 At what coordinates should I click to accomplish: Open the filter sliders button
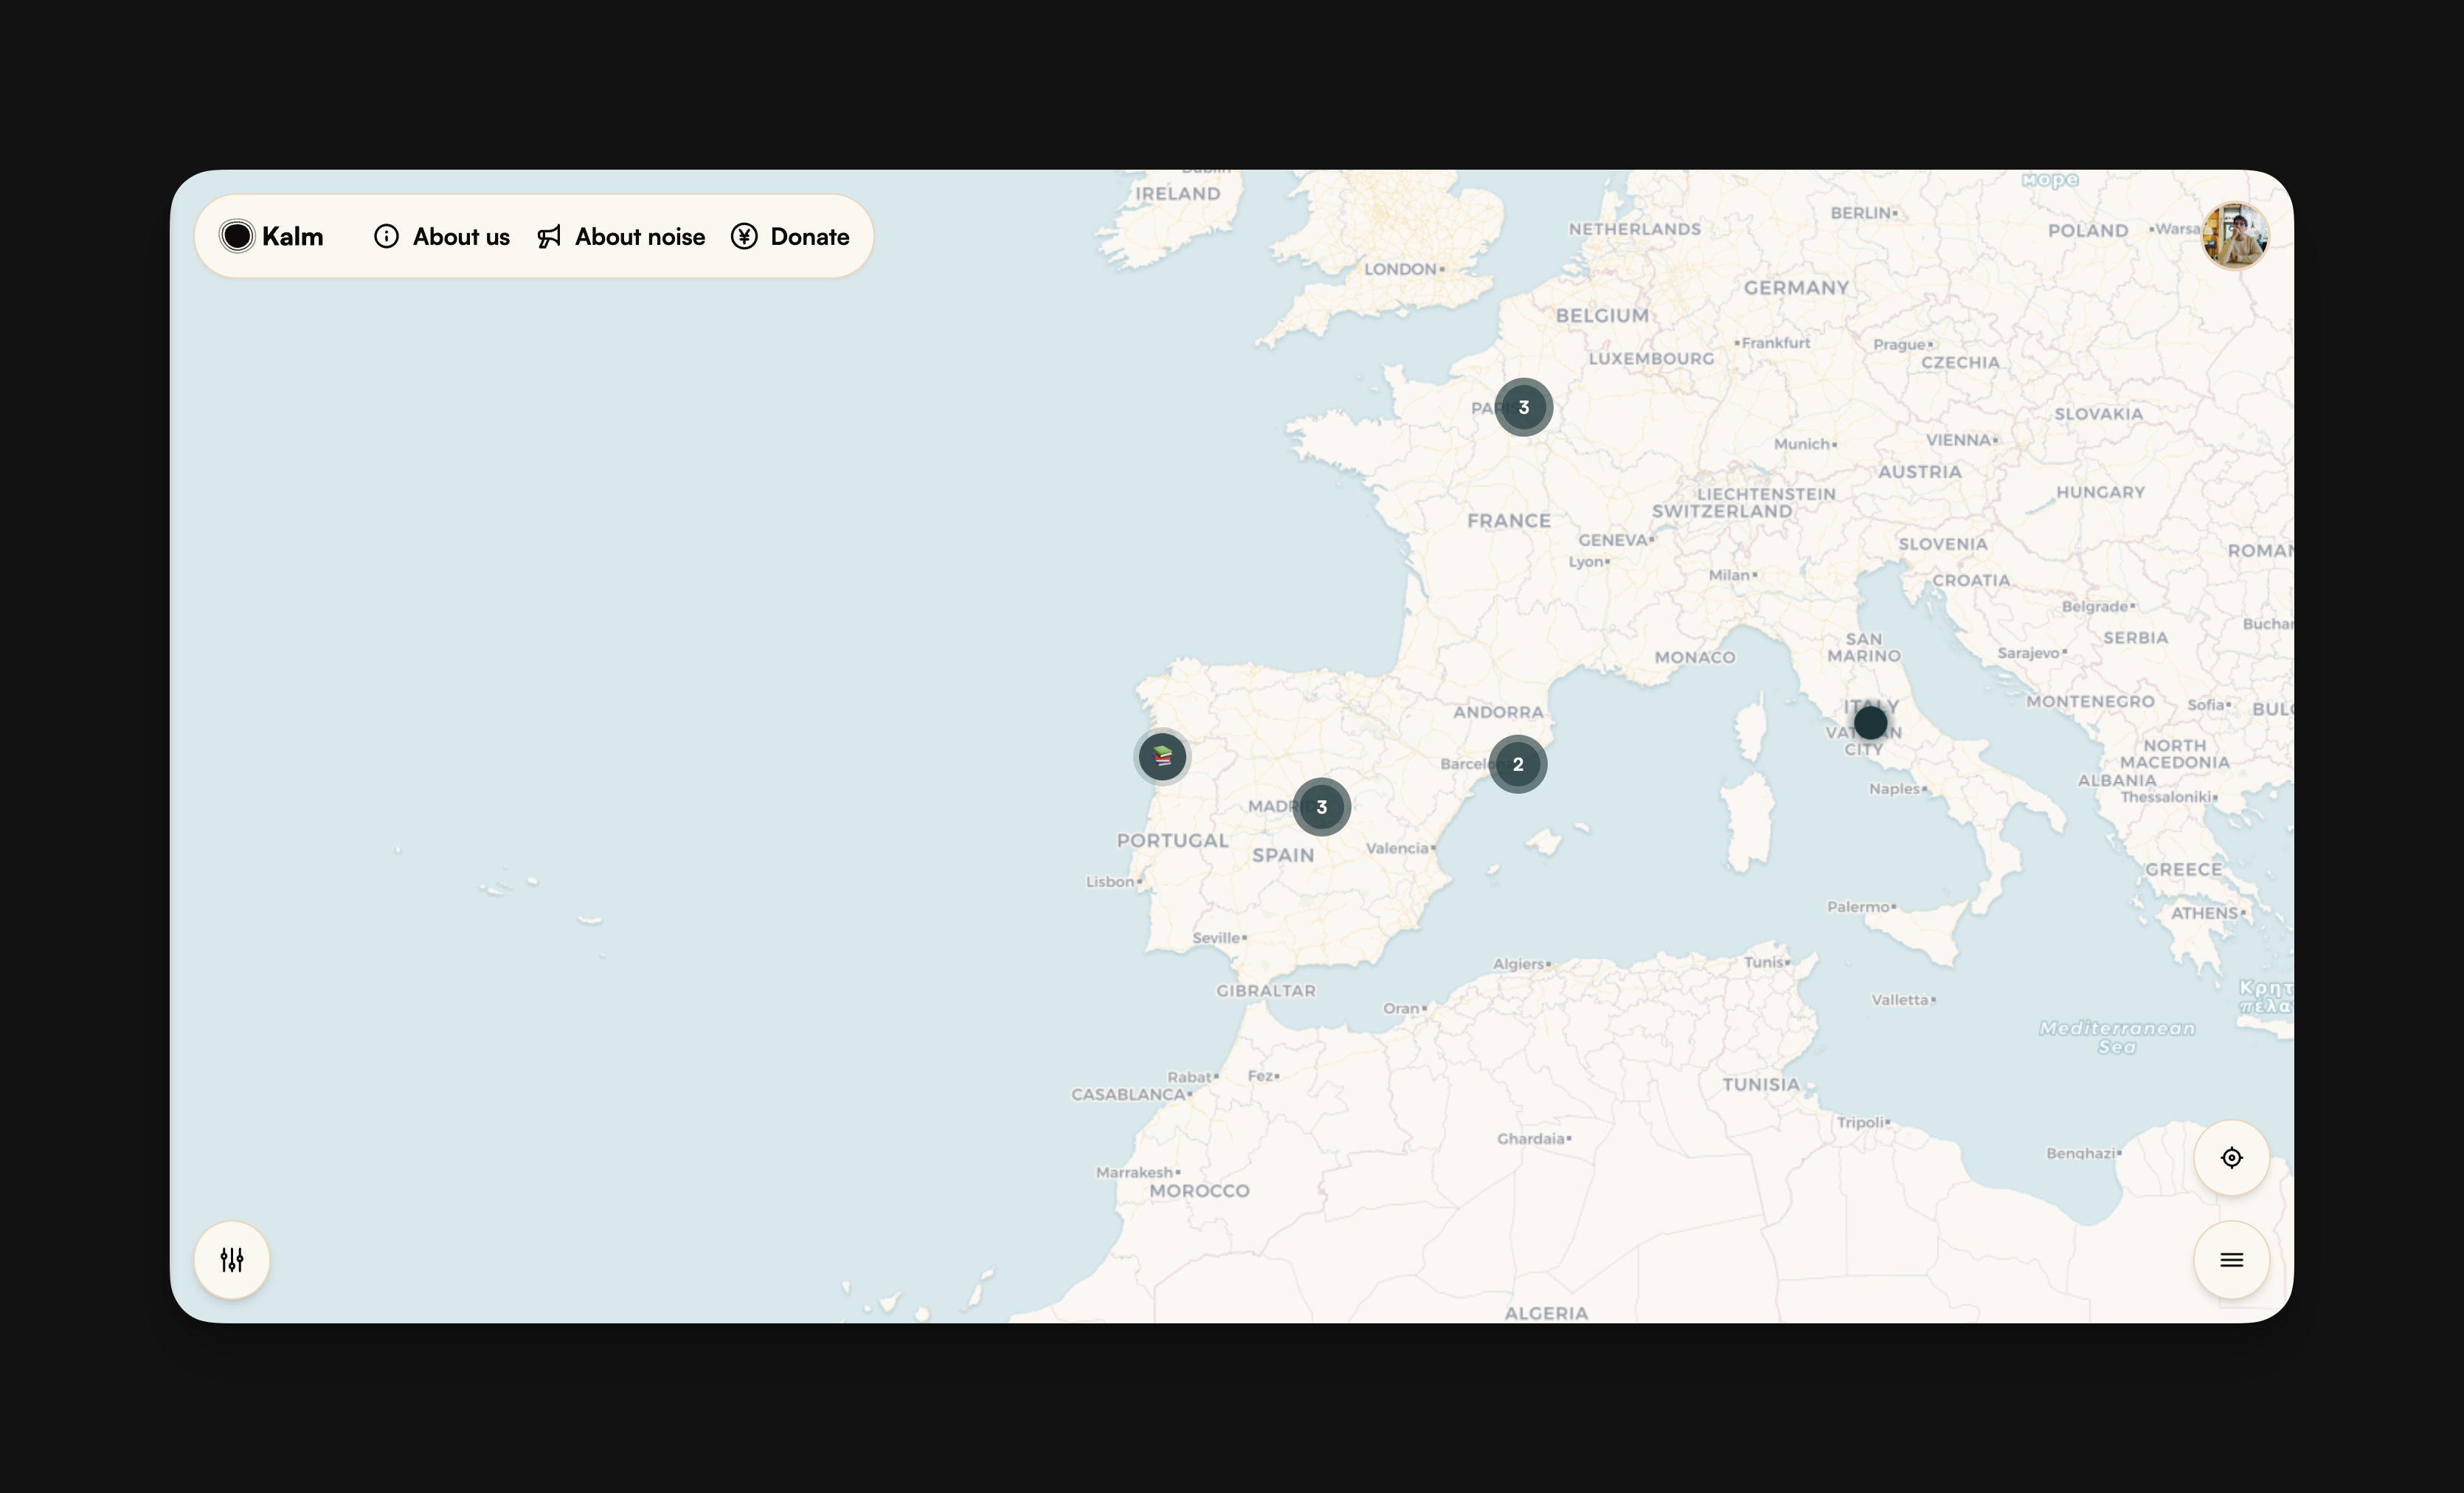coord(232,1260)
